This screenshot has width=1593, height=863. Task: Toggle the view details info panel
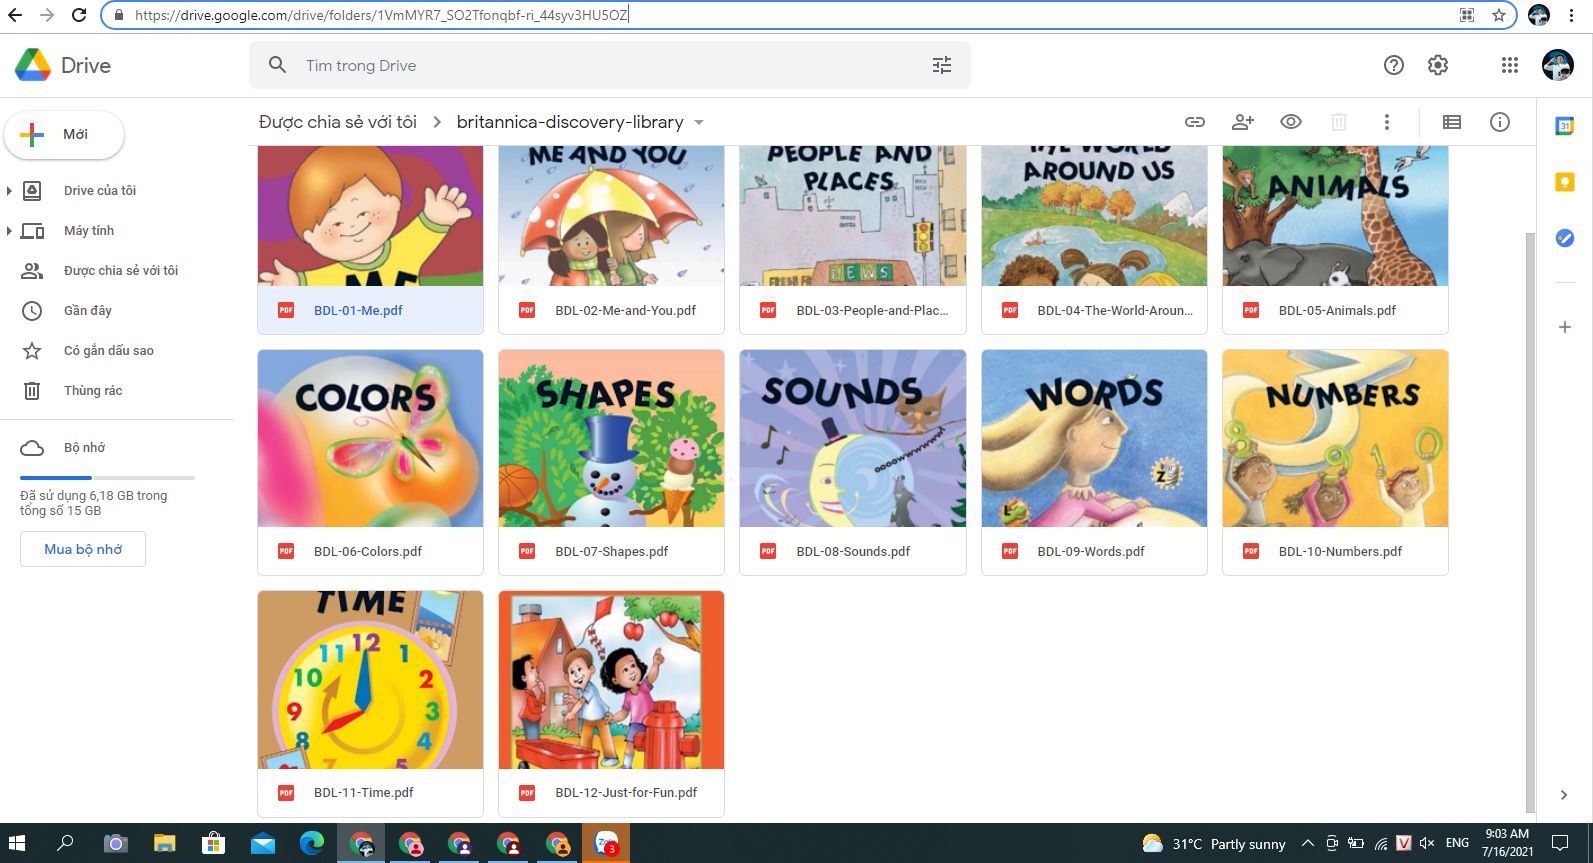(1499, 122)
